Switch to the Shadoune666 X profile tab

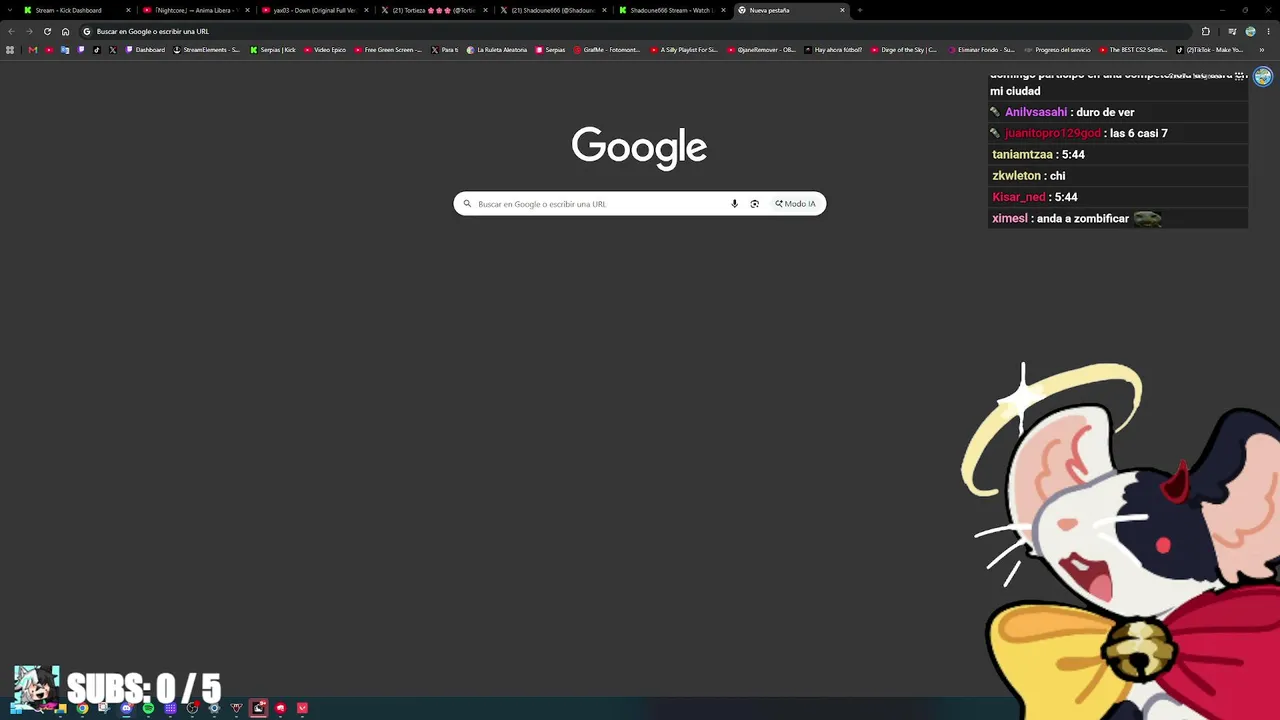coord(552,10)
